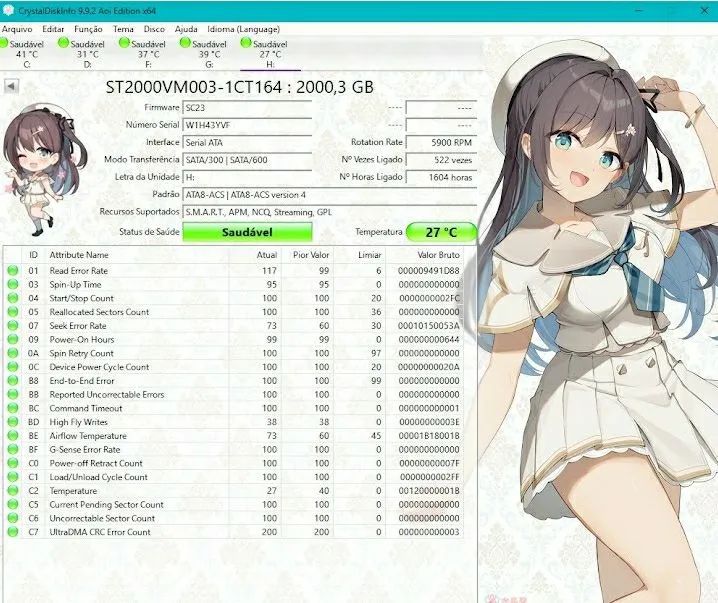
Task: Click the Interface field Serial ATA
Action: (247, 142)
